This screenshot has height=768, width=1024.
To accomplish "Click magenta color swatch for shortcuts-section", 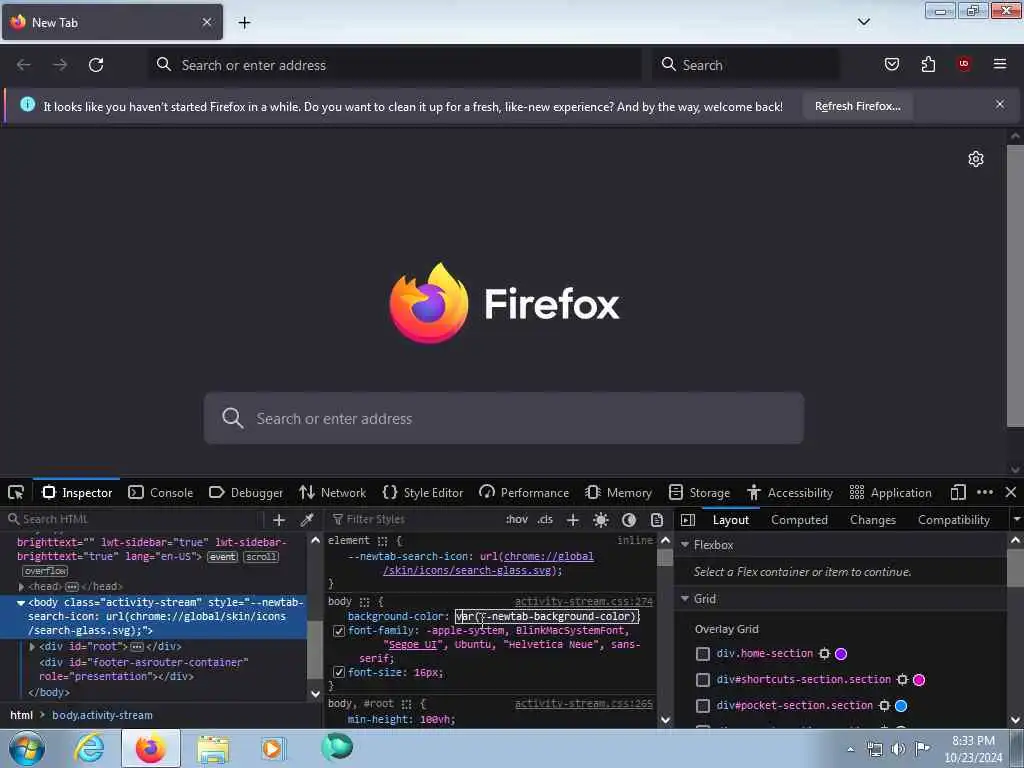I will pos(919,680).
